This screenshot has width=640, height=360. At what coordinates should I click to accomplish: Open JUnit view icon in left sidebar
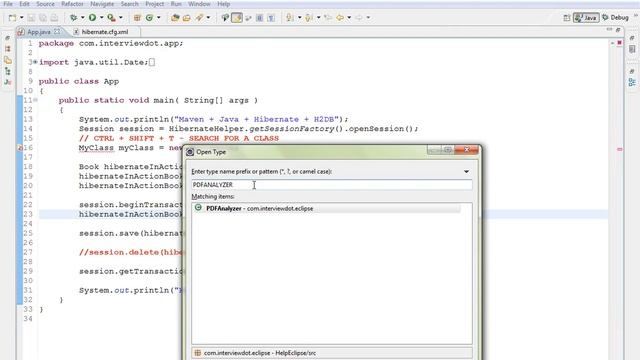click(x=8, y=82)
